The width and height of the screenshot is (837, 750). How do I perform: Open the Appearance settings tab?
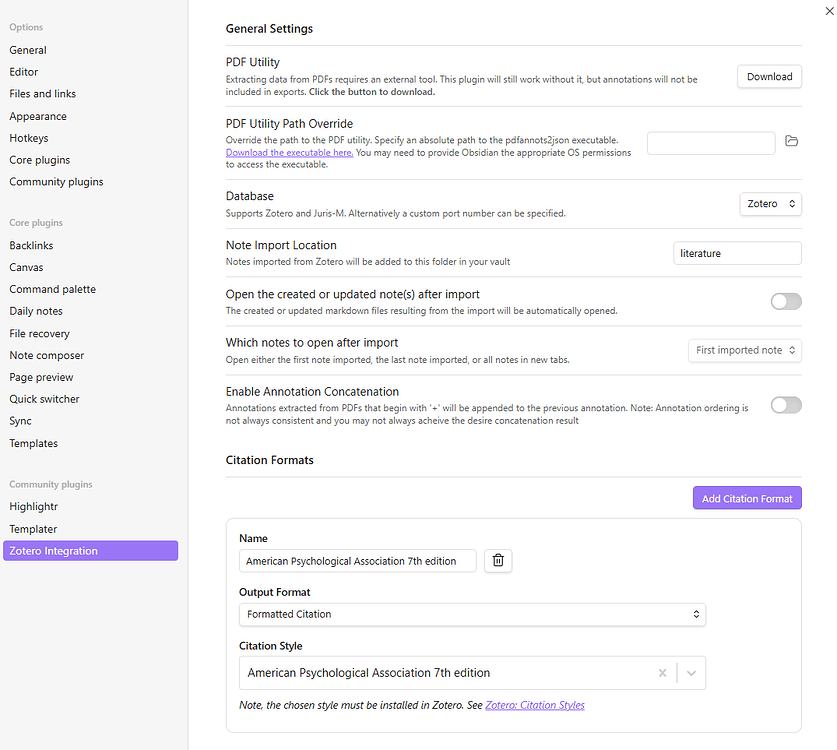(x=38, y=116)
